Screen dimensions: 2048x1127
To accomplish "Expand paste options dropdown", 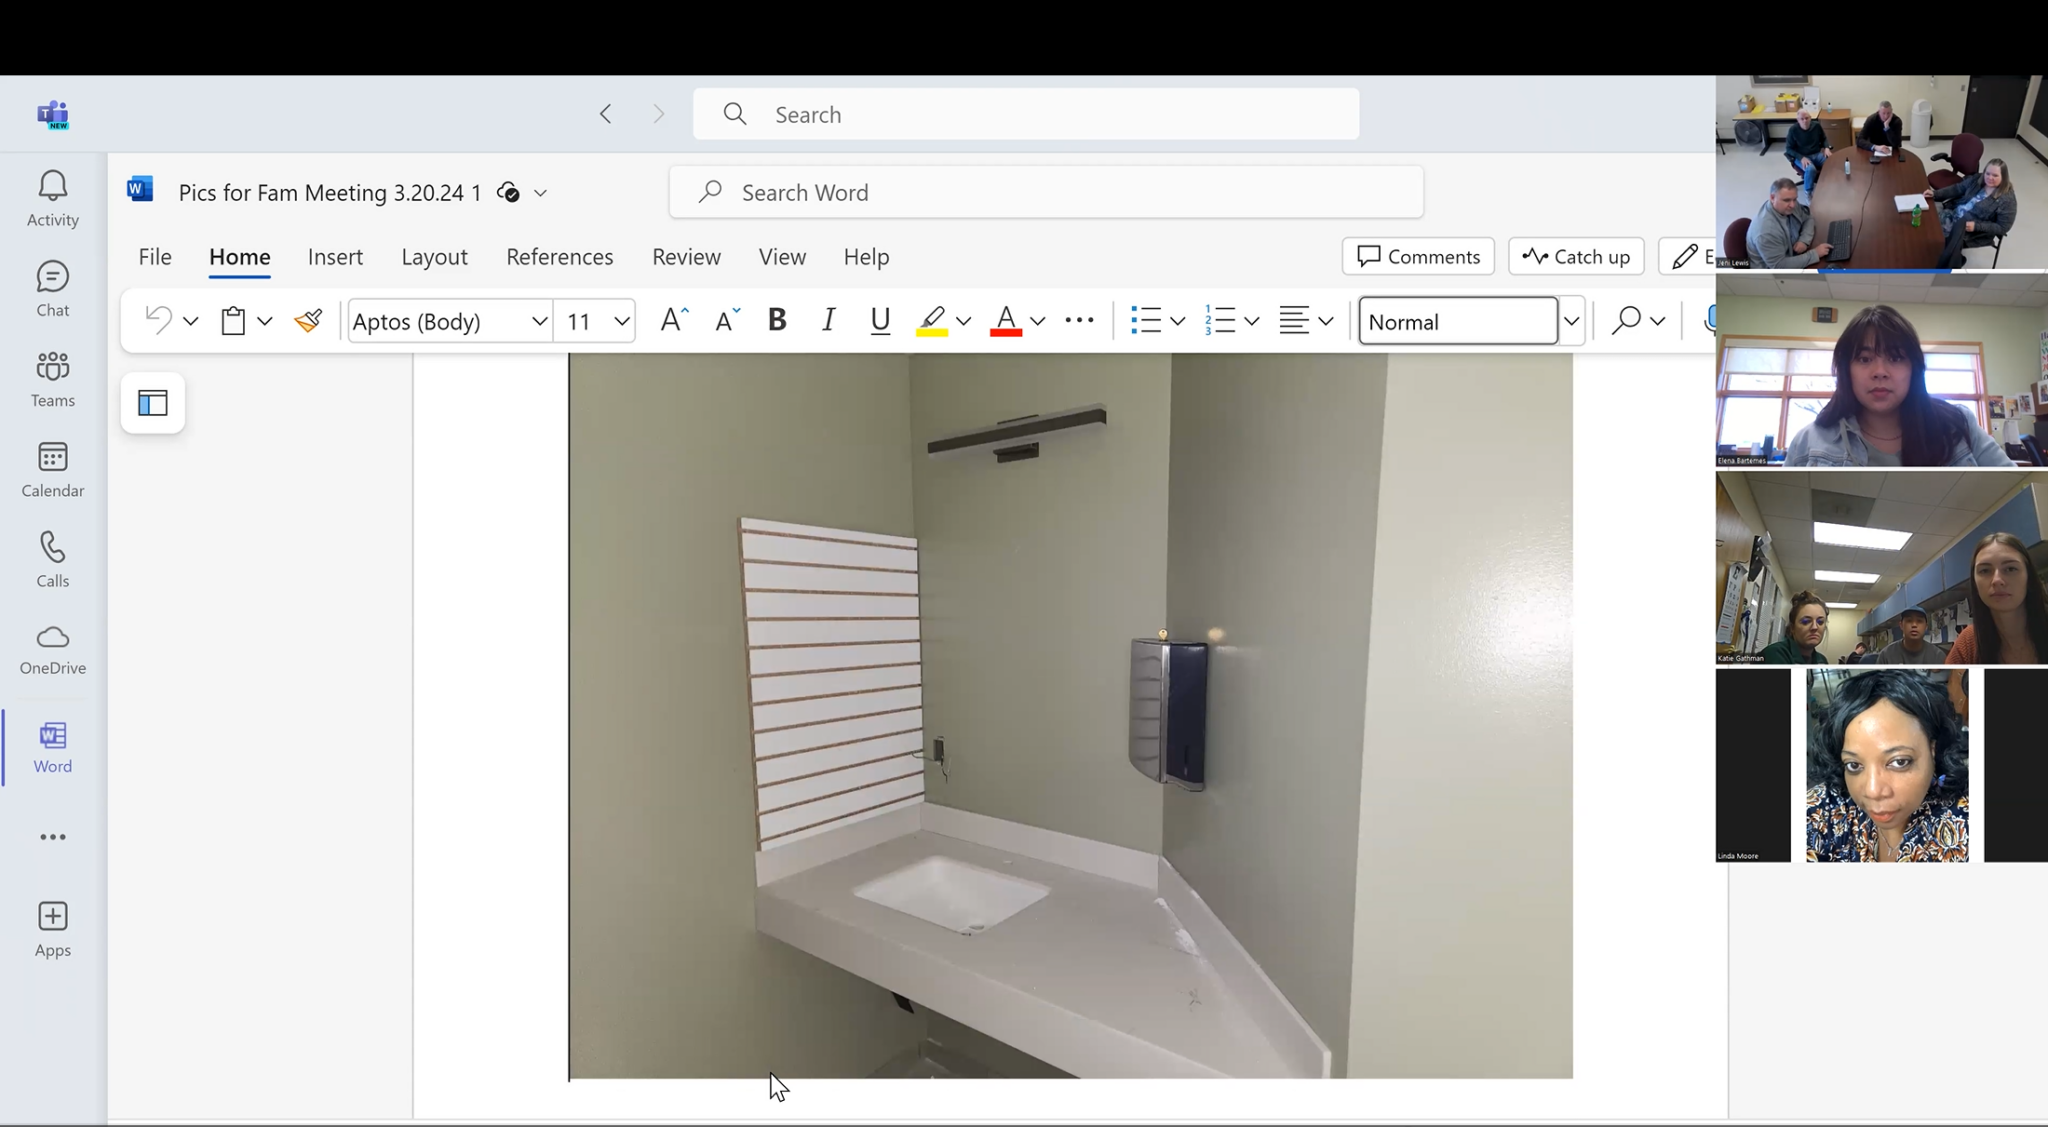I will [x=264, y=321].
